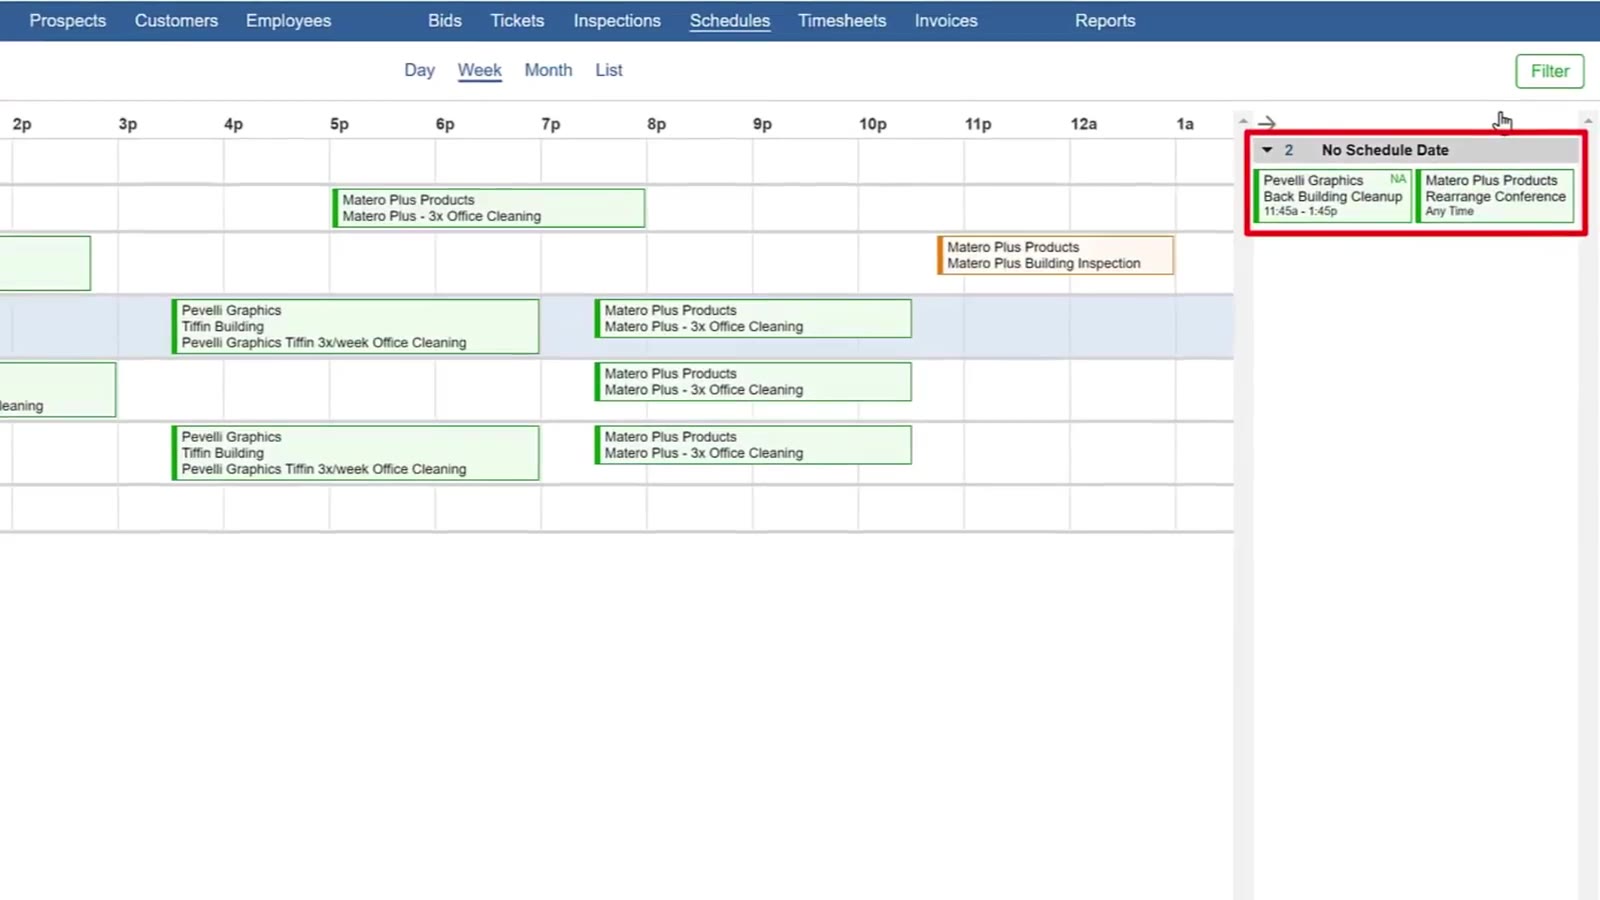Switch to Day view
This screenshot has width=1600, height=900.
(419, 70)
